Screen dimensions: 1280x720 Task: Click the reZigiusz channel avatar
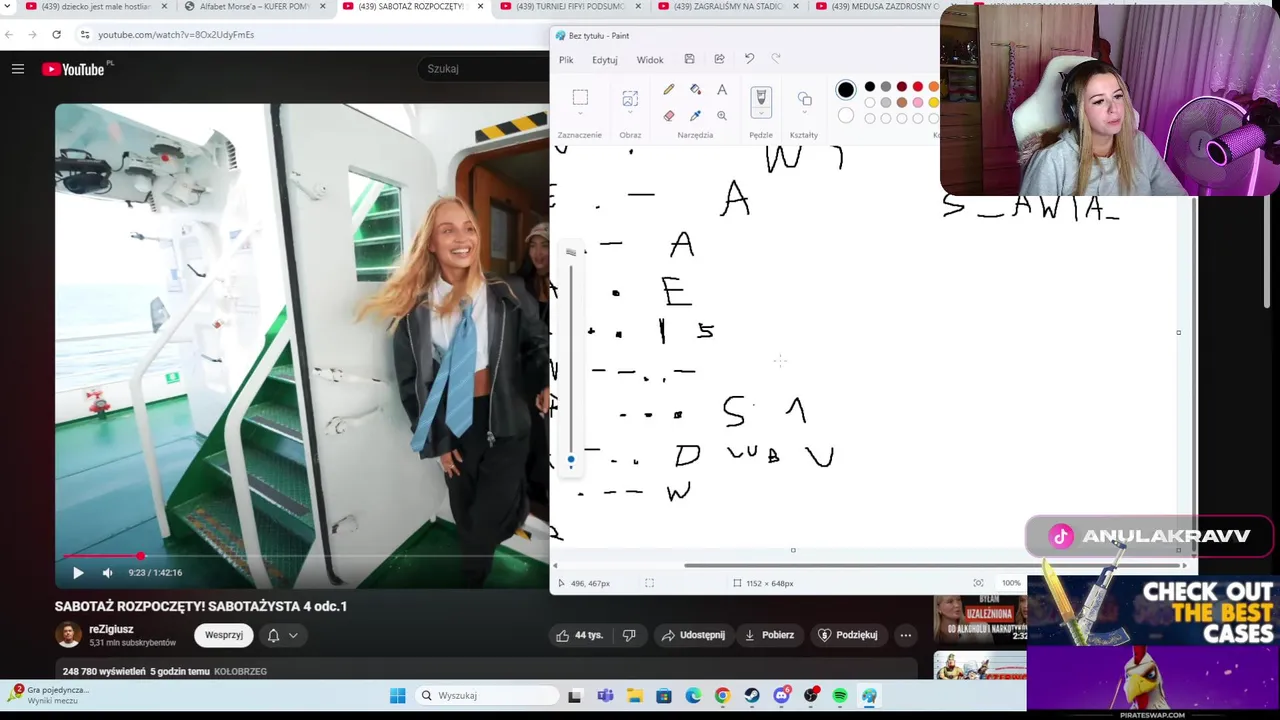(68, 635)
